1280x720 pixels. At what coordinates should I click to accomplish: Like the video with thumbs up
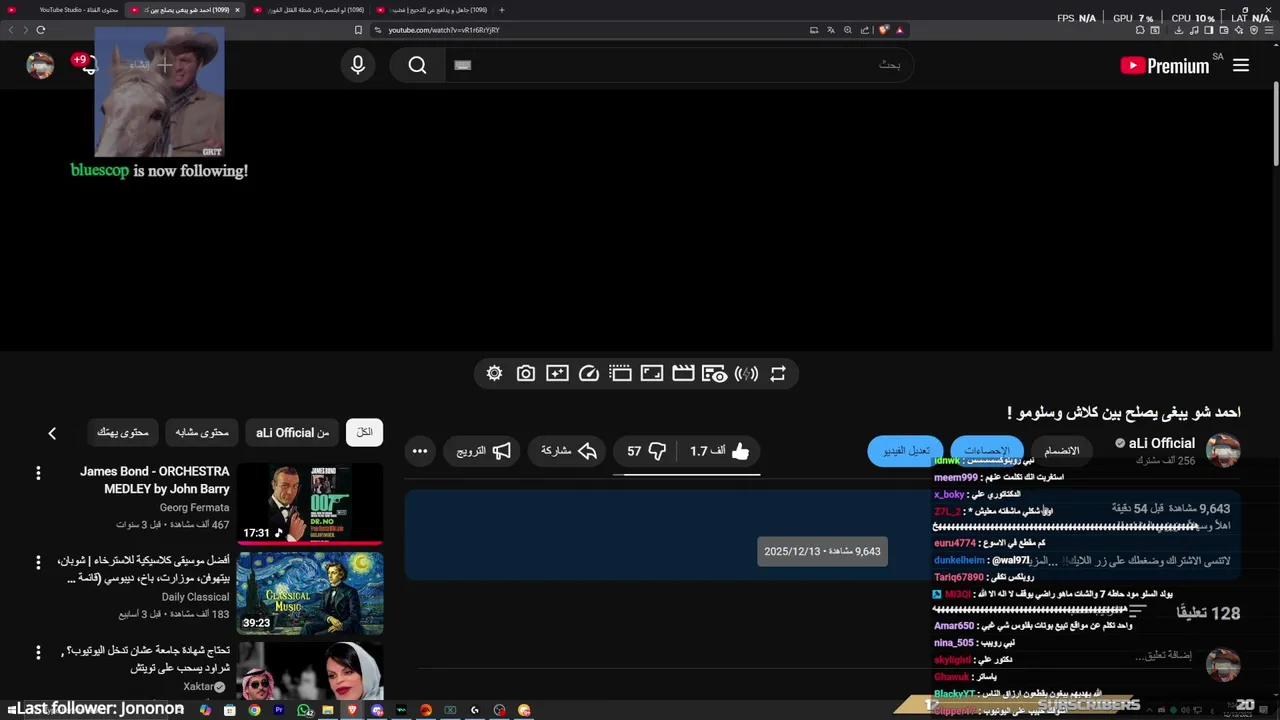point(719,451)
